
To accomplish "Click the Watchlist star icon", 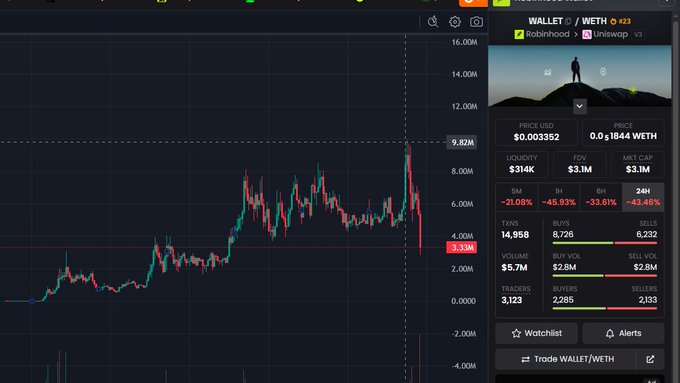I will point(516,333).
